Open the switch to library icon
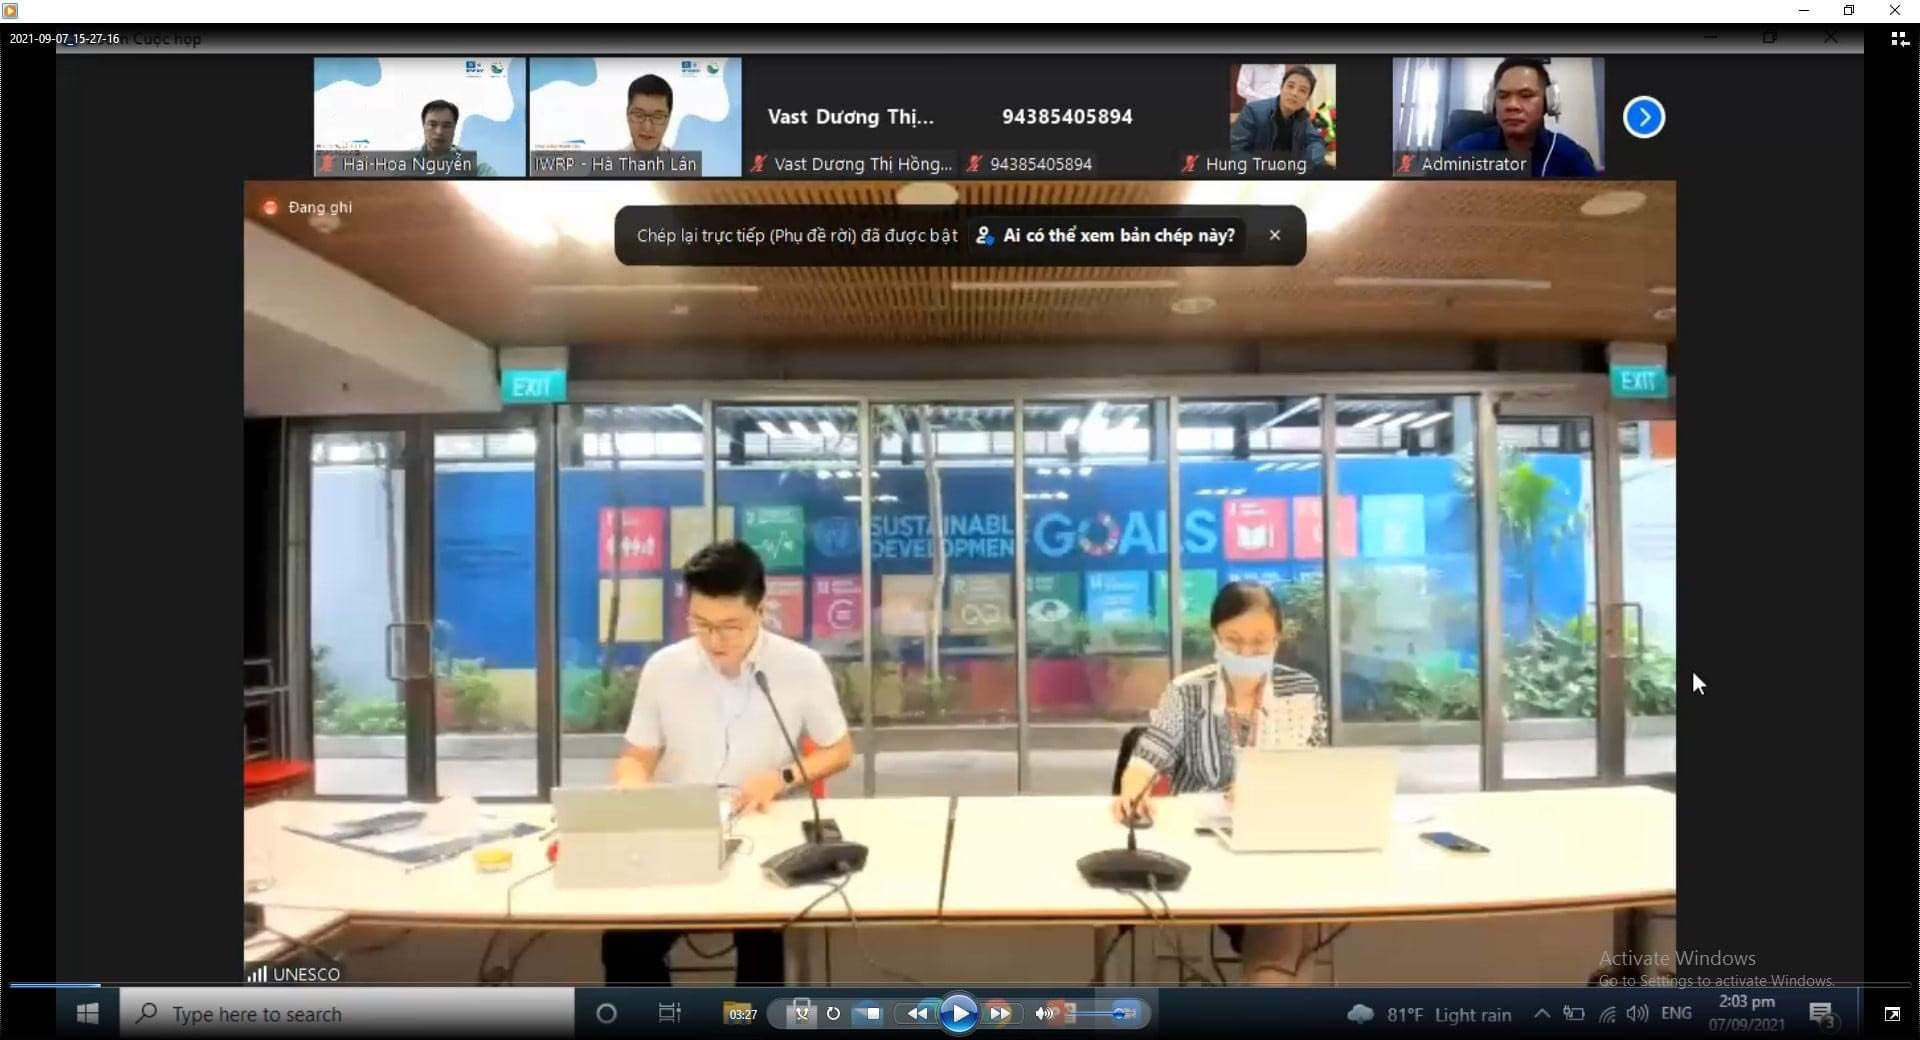 [x=1898, y=39]
